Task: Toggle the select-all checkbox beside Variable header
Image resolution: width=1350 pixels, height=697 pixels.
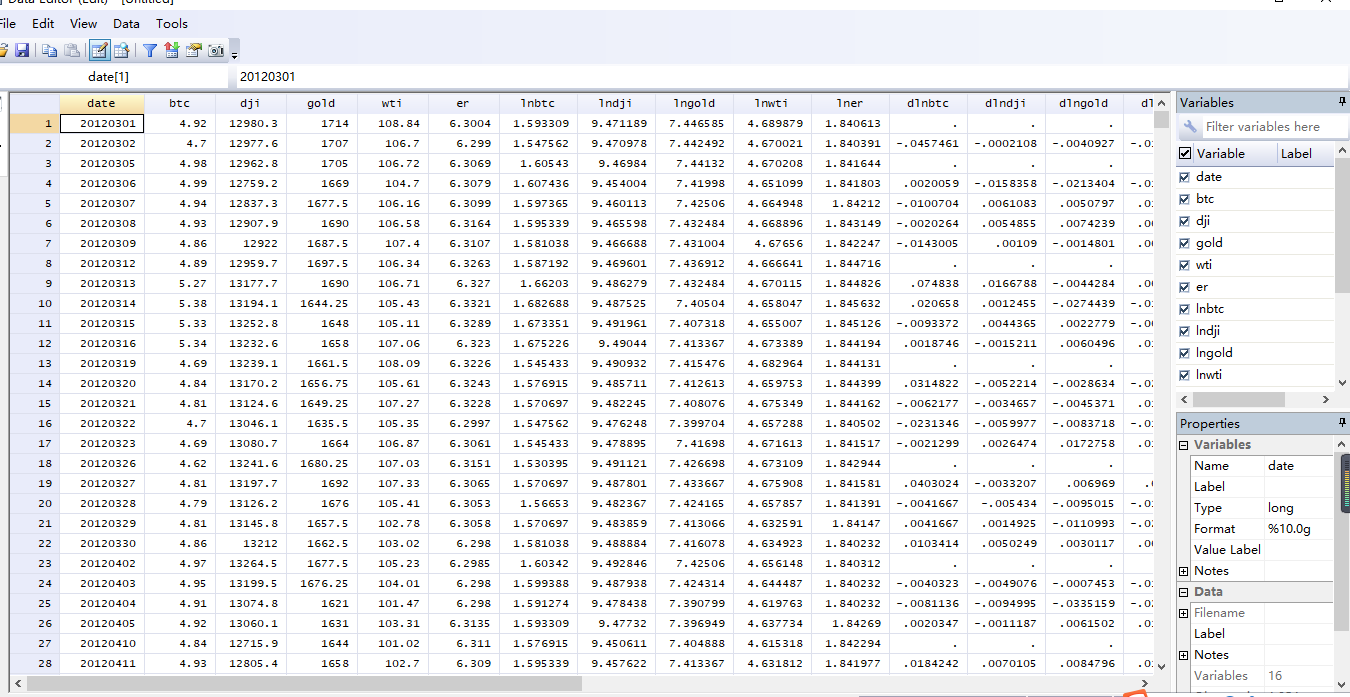Action: (x=1185, y=153)
